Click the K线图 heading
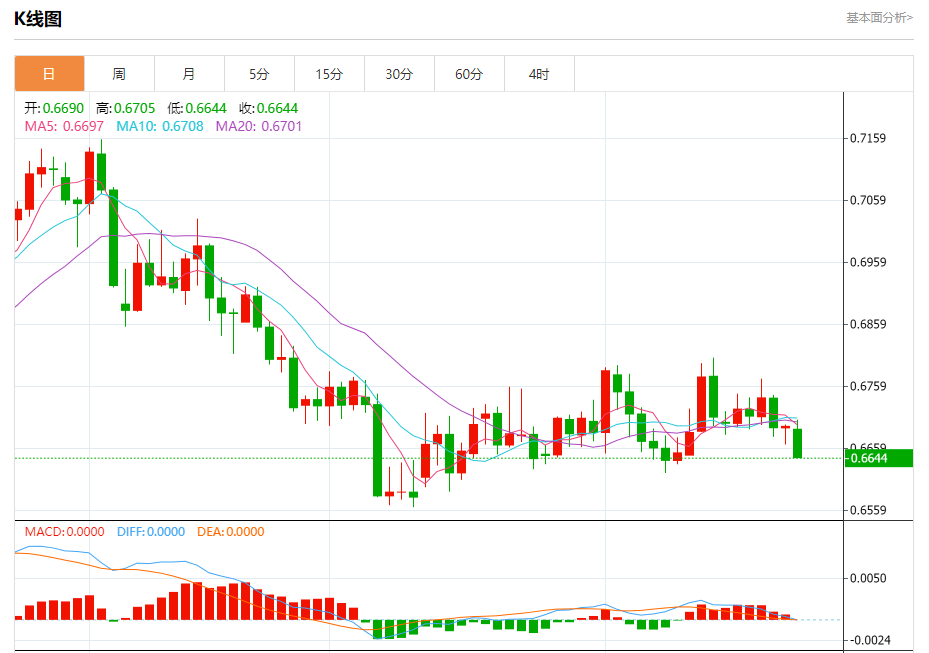The width and height of the screenshot is (929, 653). pyautogui.click(x=38, y=19)
